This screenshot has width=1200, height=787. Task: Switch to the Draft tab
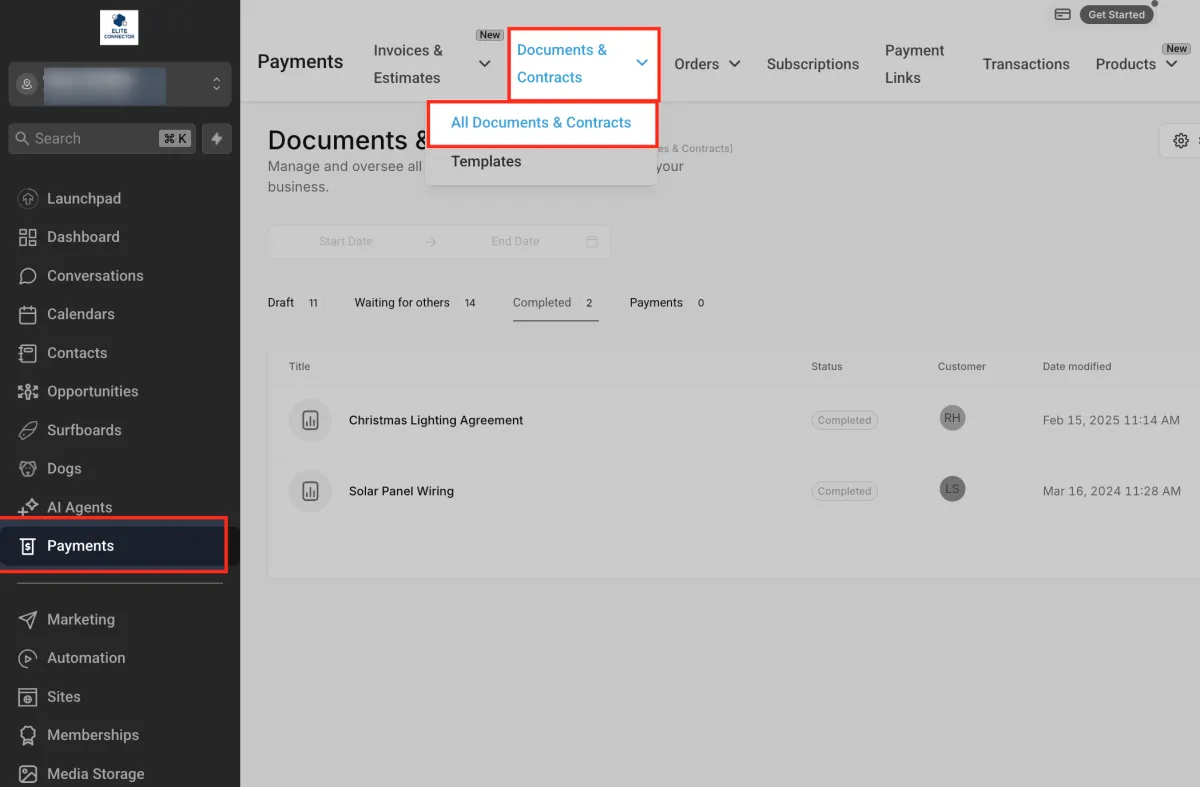tap(293, 303)
